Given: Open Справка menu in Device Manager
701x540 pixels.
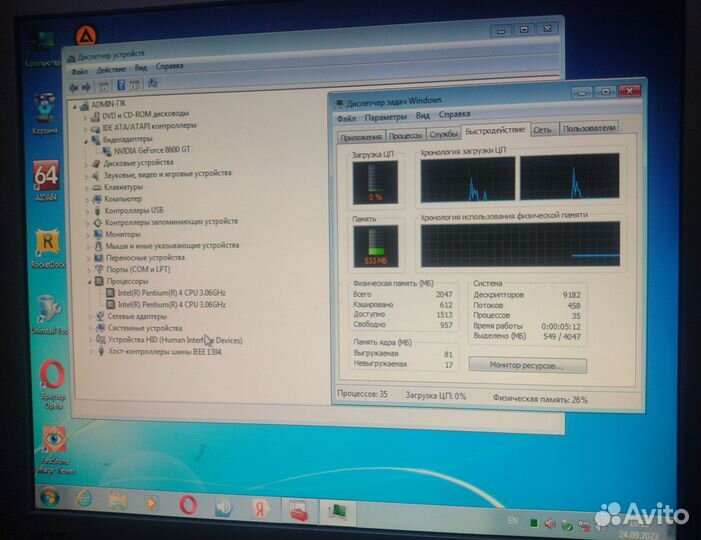Looking at the screenshot, I should (169, 67).
